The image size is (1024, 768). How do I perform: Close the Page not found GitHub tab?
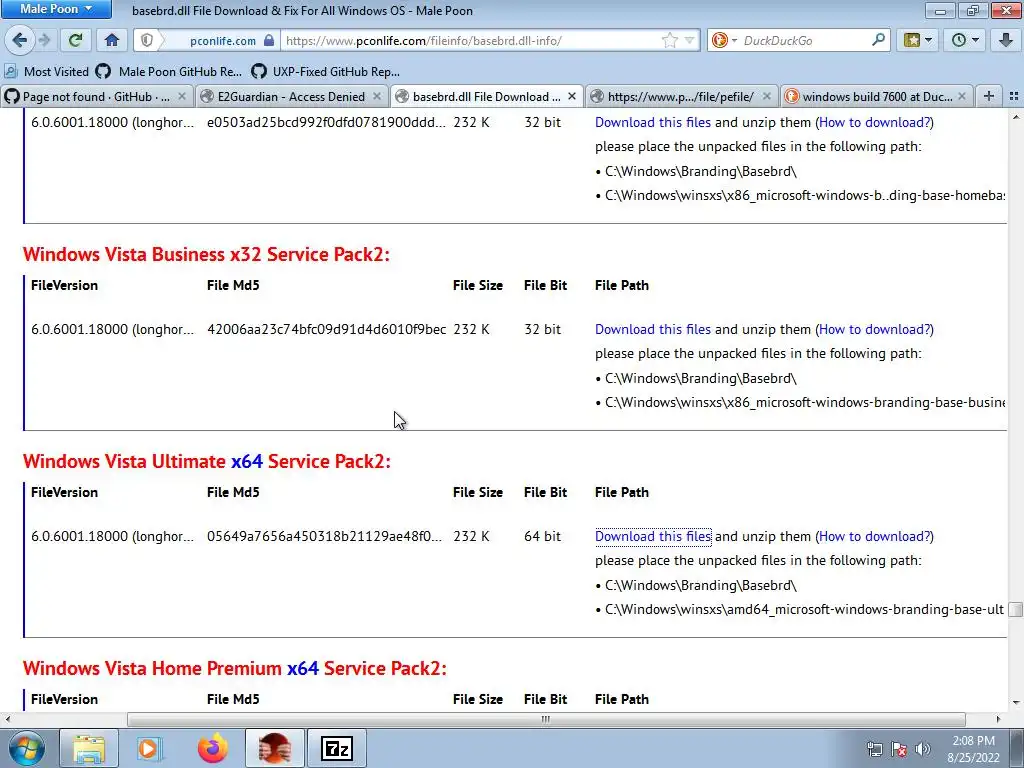pyautogui.click(x=182, y=97)
